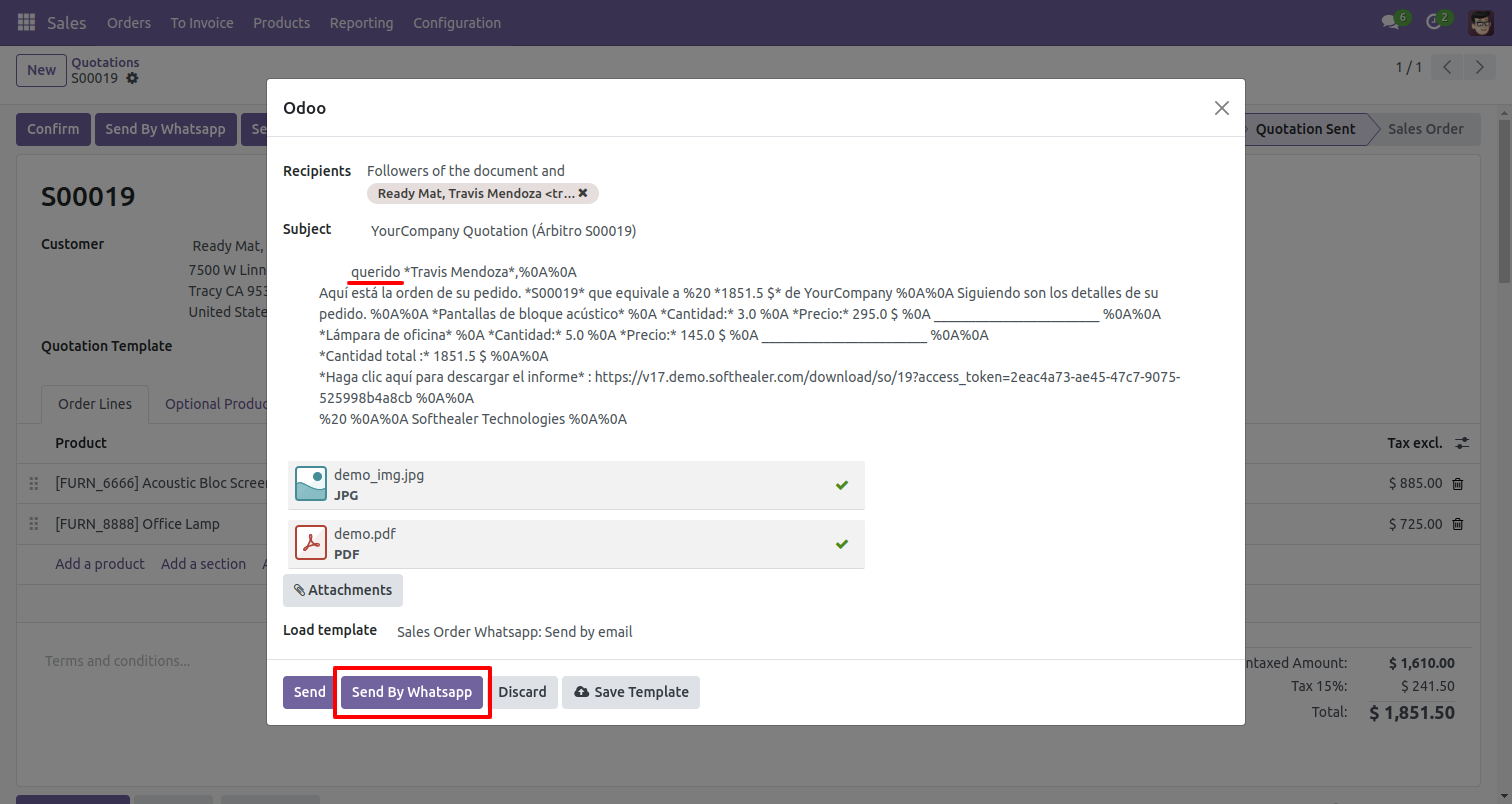Open the To Invoice menu
Viewport: 1512px width, 804px height.
tap(202, 22)
